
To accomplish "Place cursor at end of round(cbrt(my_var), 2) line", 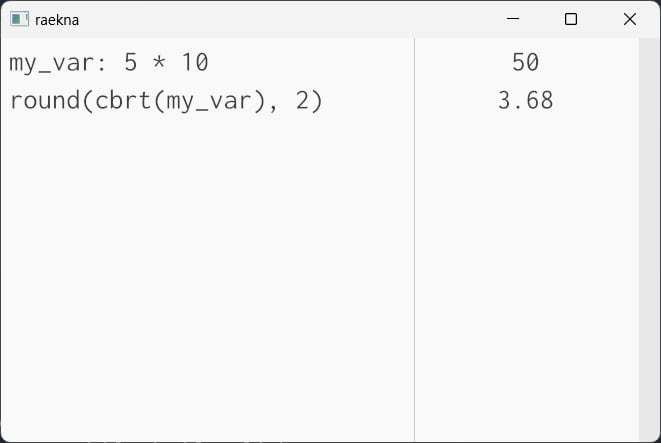I will coord(325,101).
